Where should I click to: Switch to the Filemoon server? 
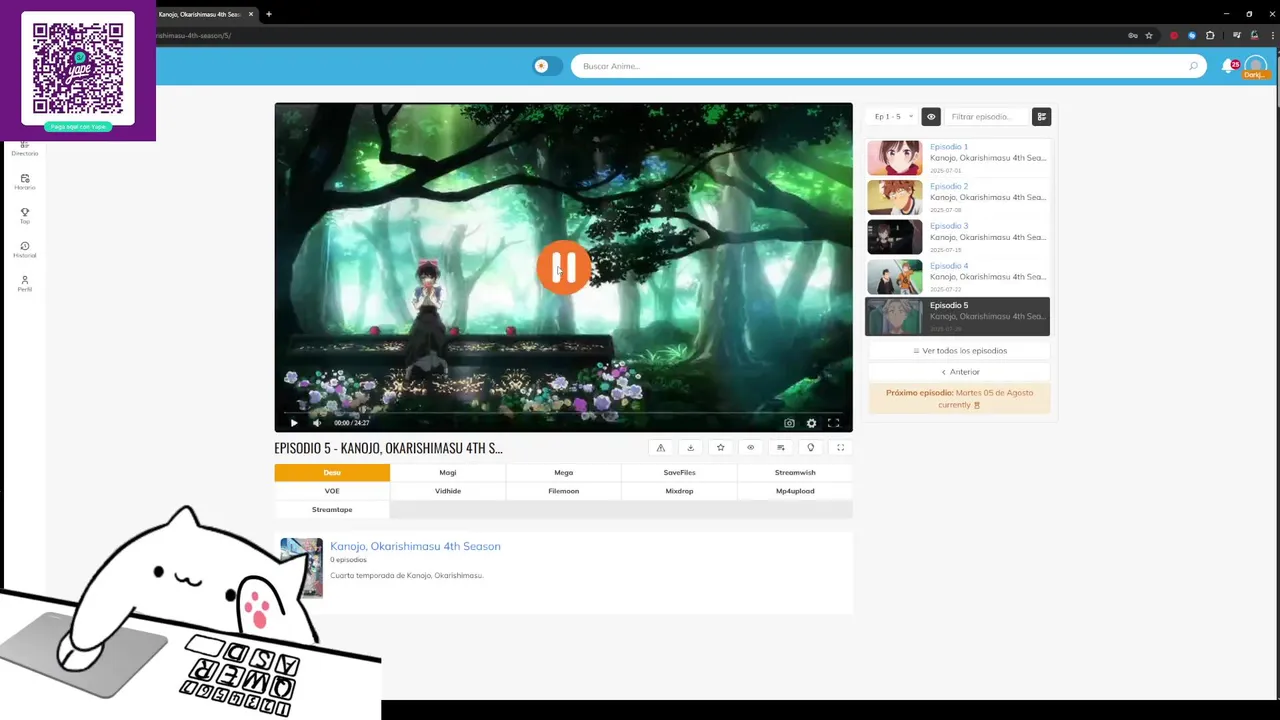point(563,491)
